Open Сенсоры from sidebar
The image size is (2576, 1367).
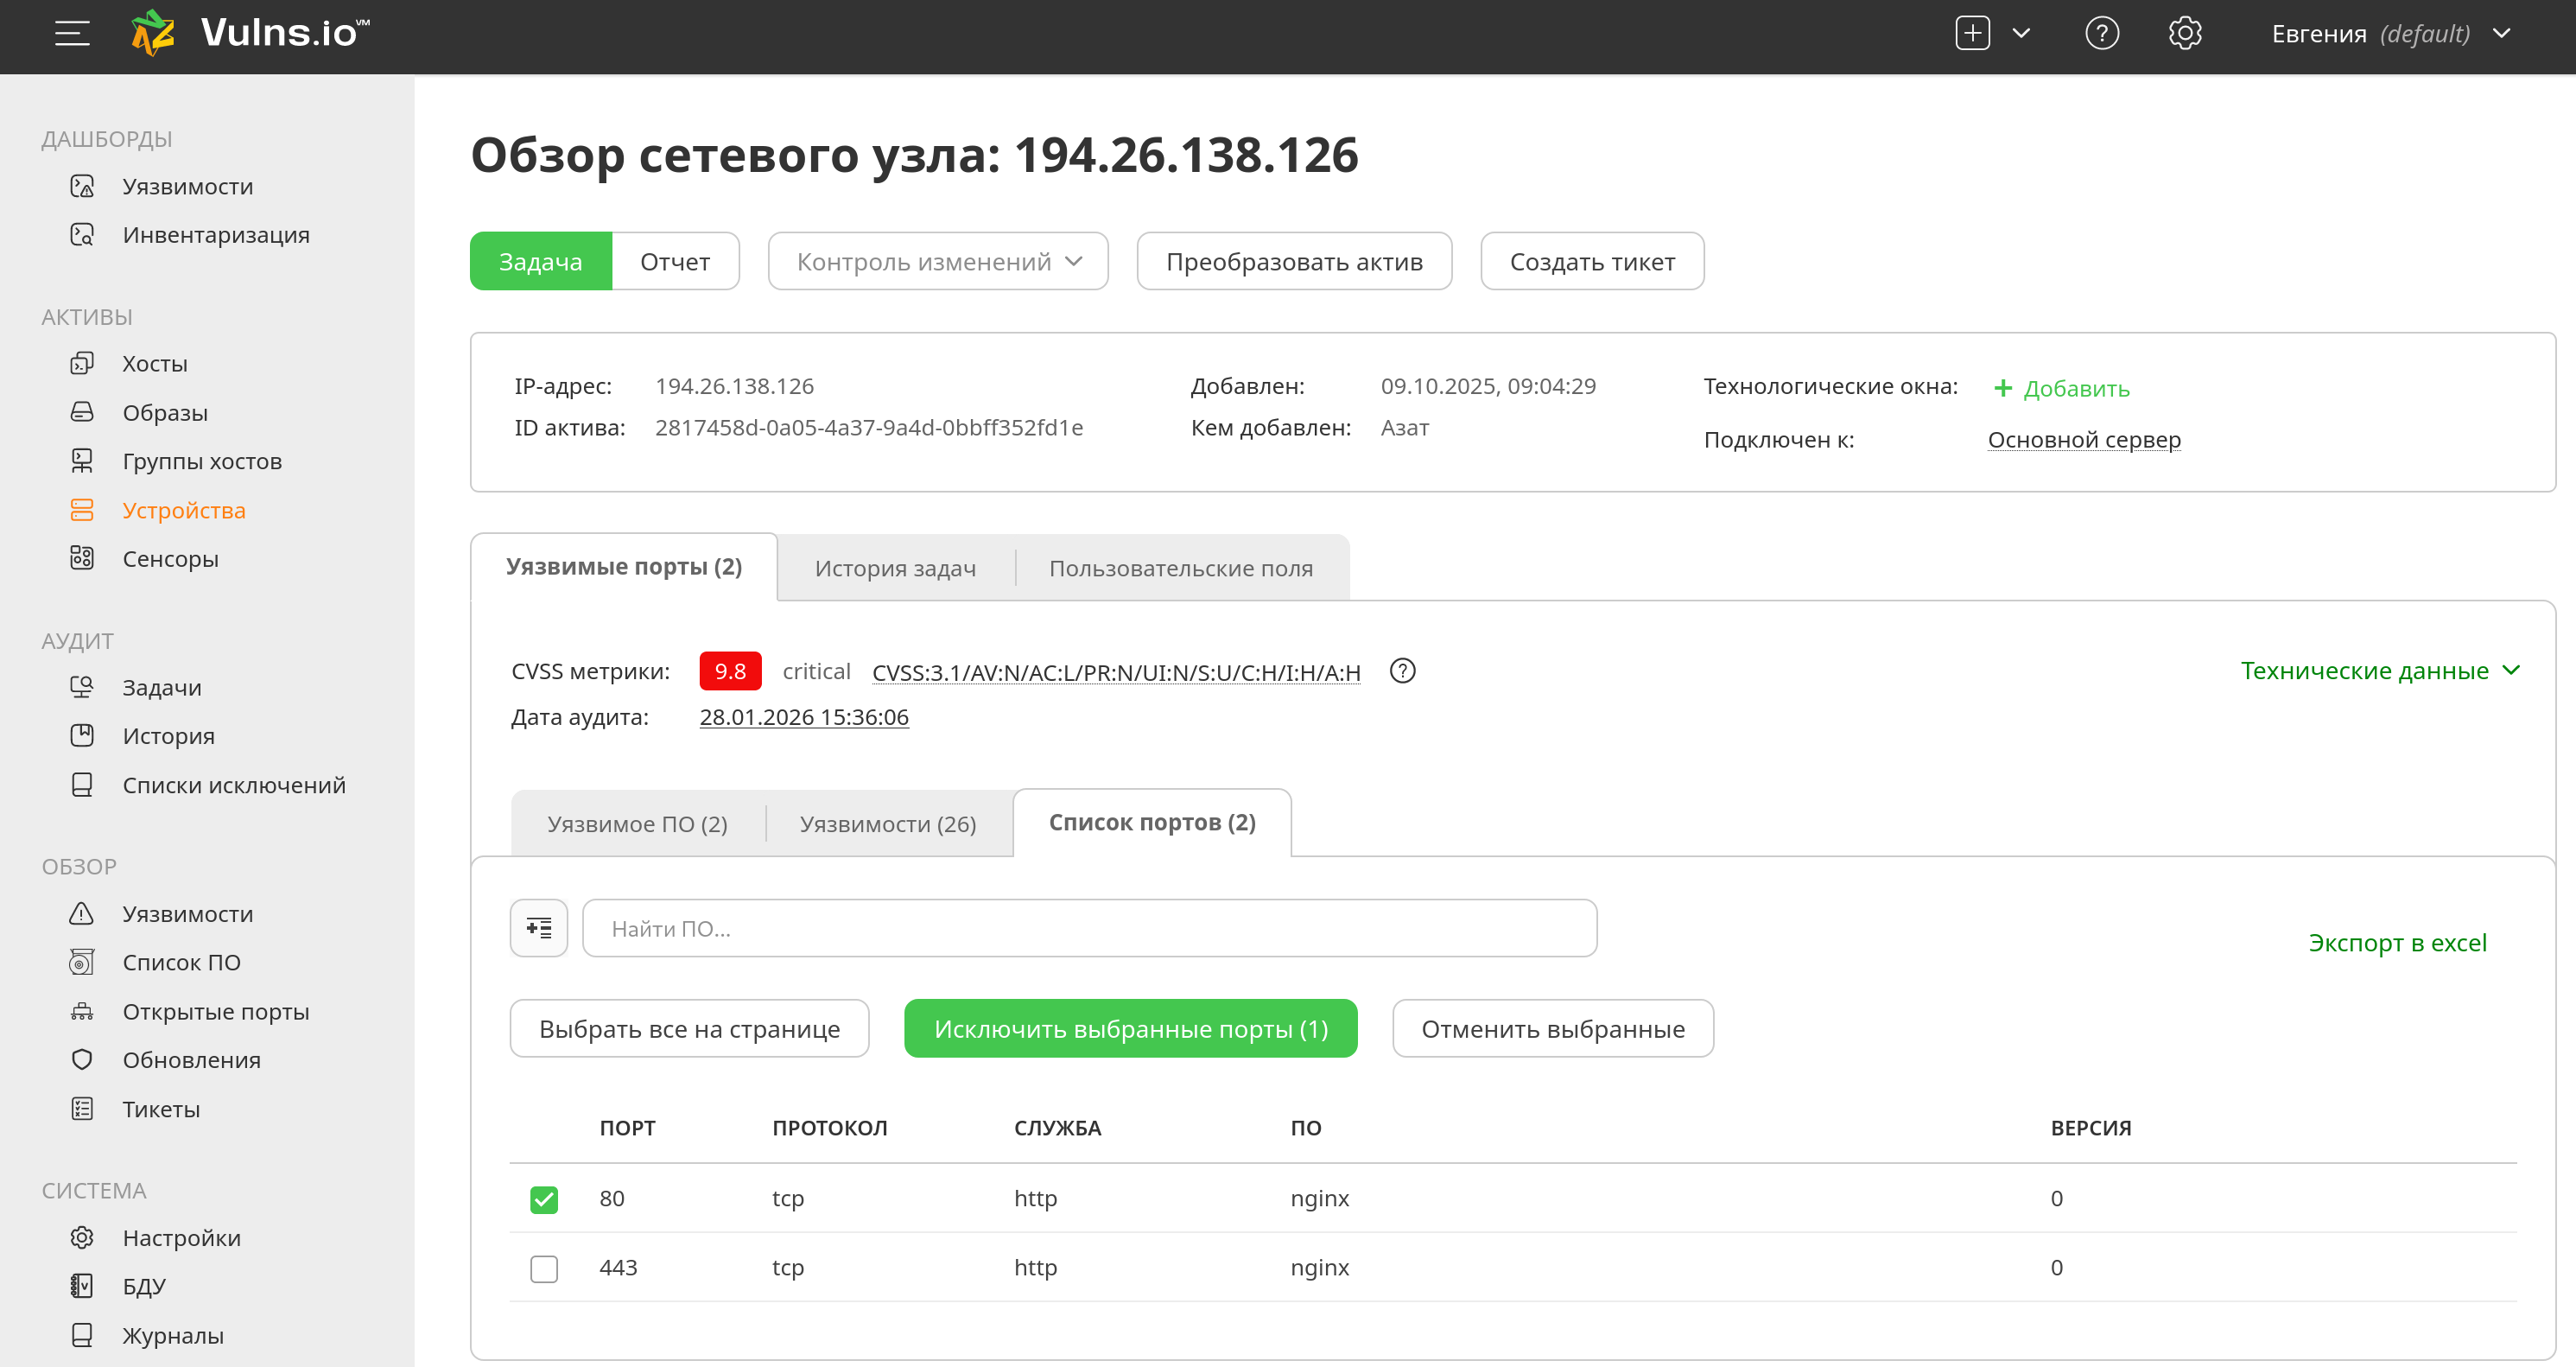pos(170,559)
